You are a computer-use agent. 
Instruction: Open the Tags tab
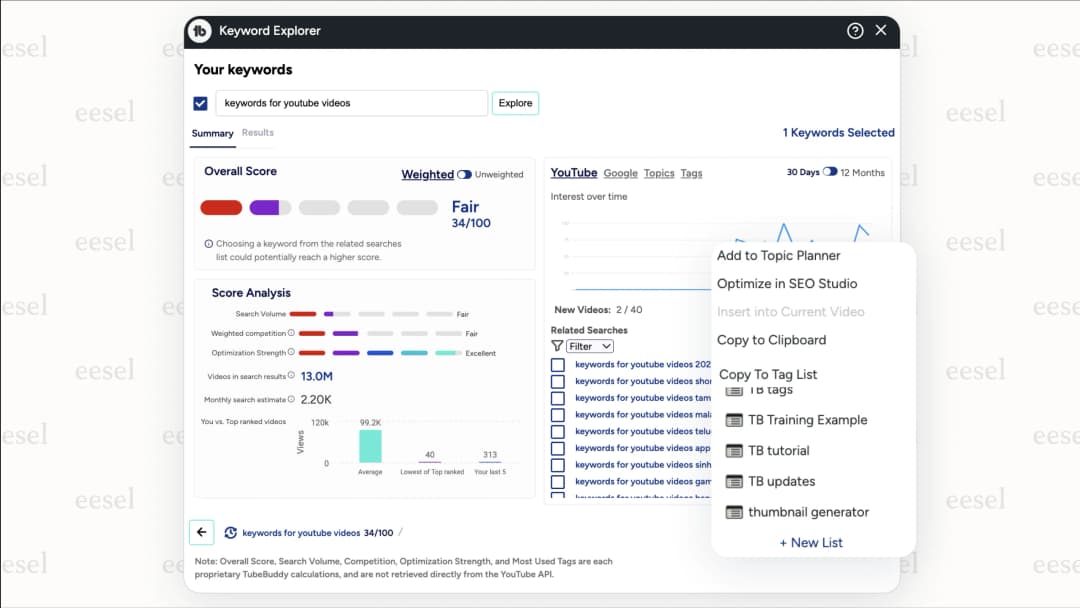pos(692,174)
